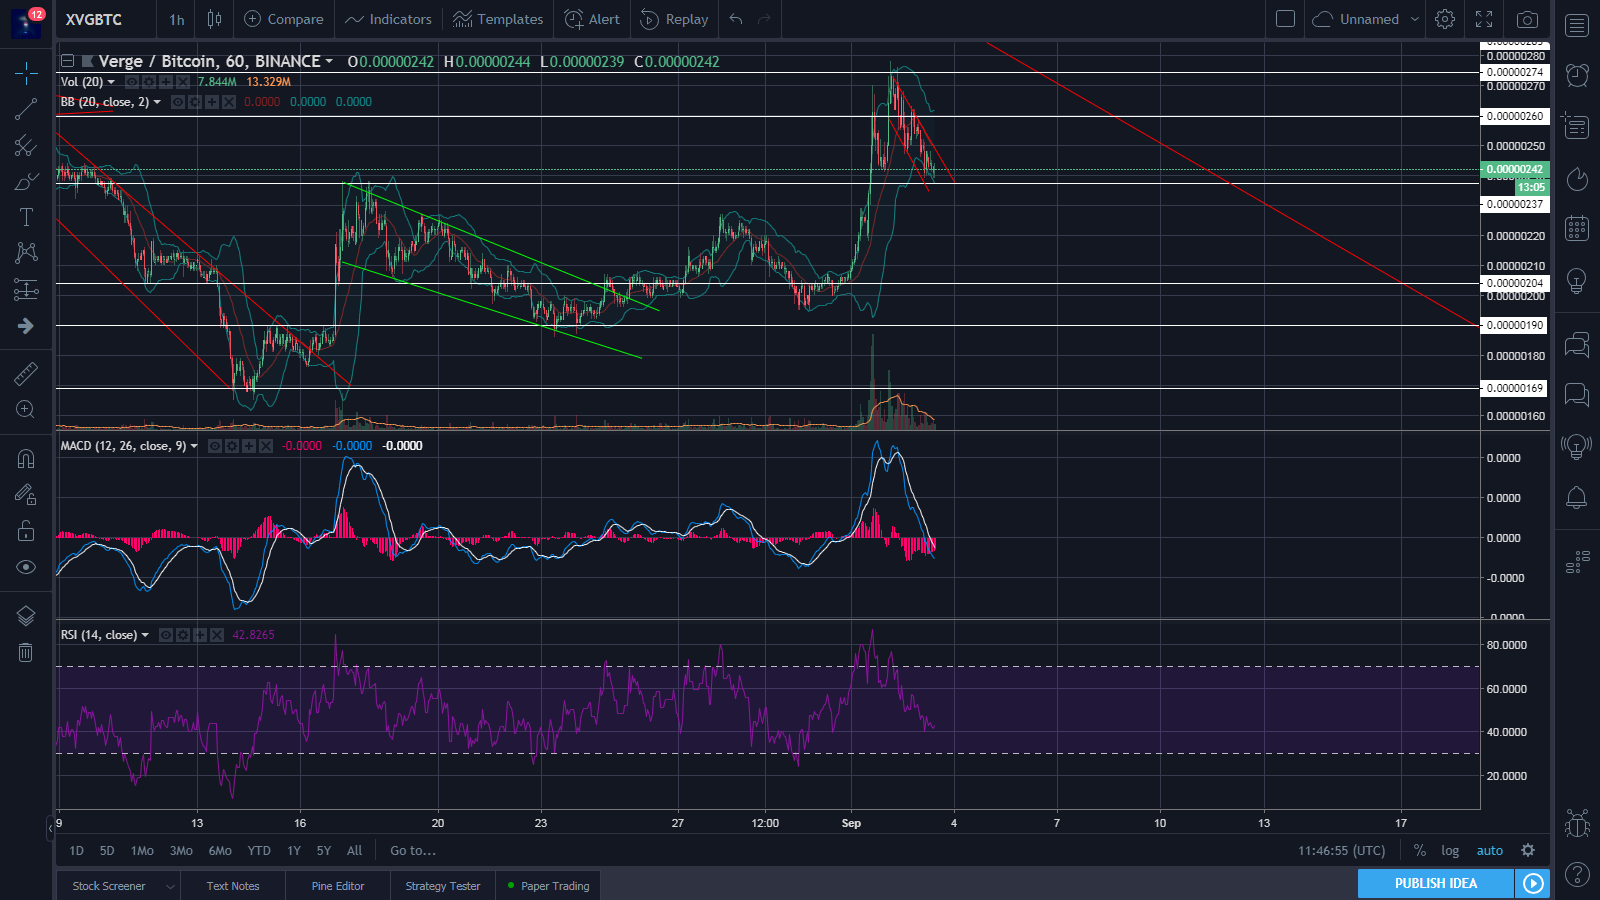Open candlestick chart style selector
This screenshot has width=1600, height=900.
click(x=214, y=19)
